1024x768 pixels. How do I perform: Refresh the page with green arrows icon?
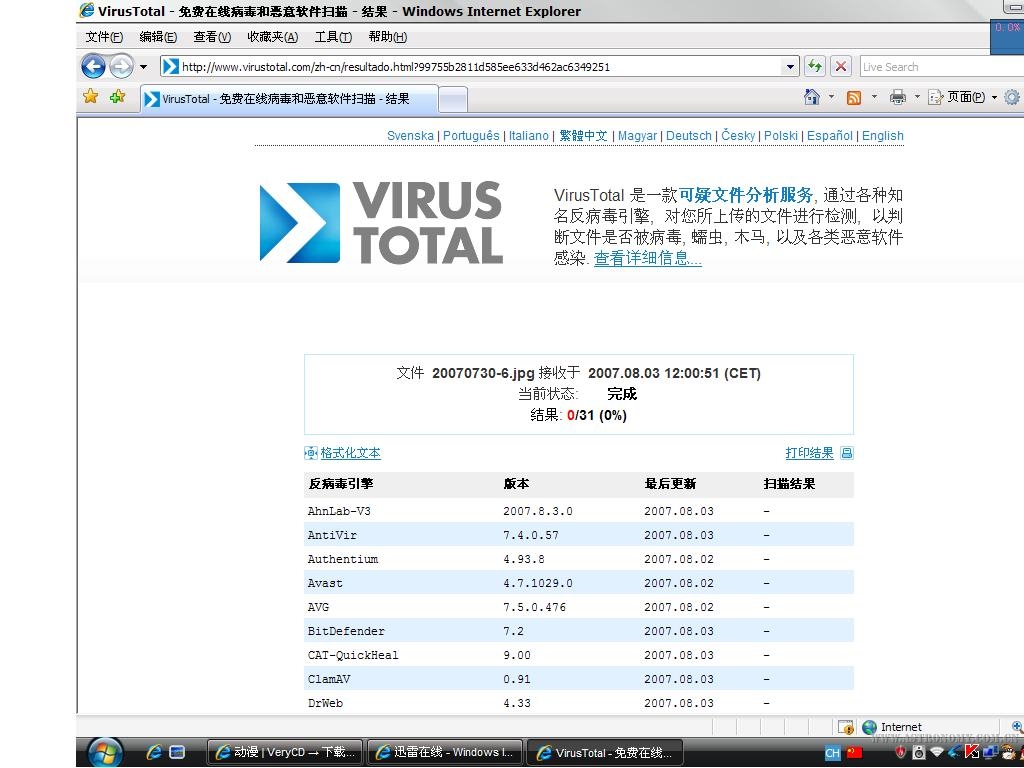814,67
